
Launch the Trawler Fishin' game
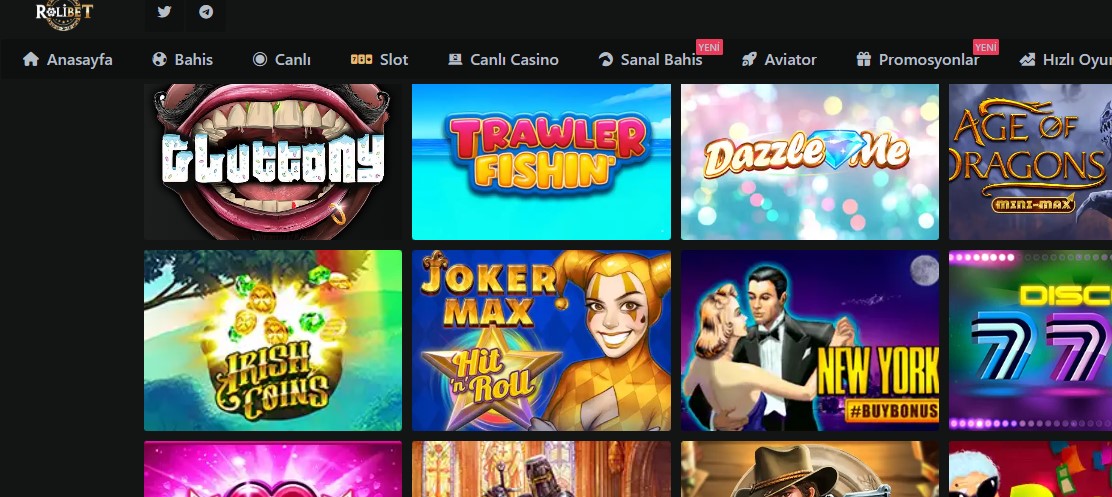541,162
